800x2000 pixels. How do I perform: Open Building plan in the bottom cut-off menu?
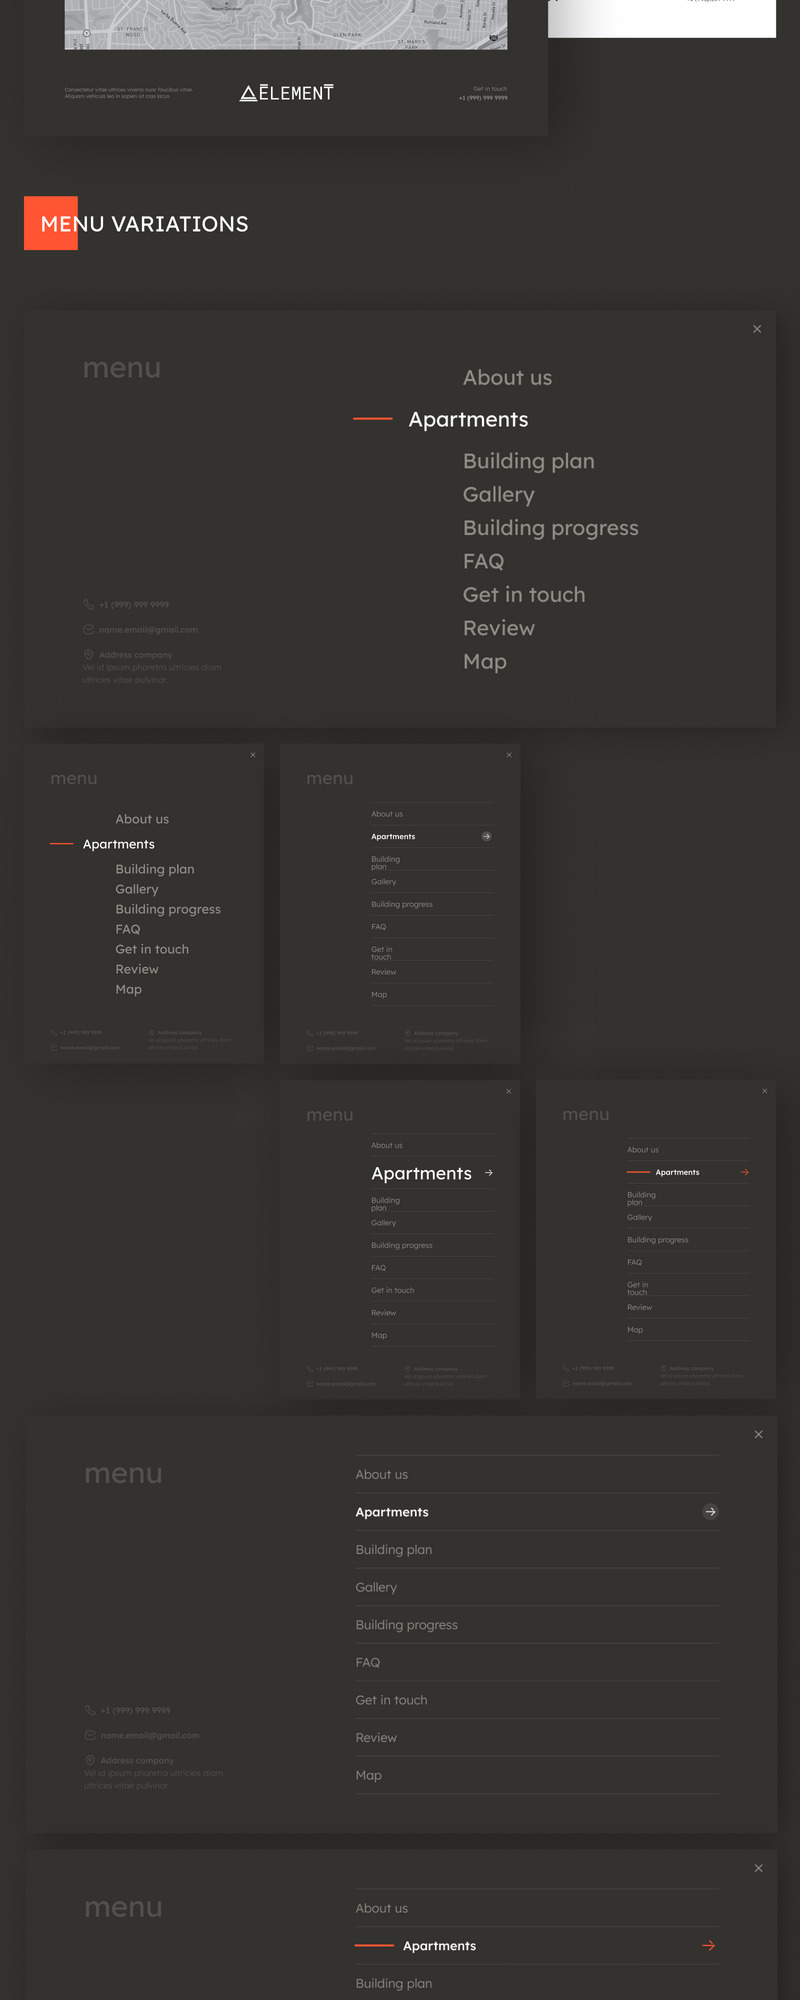point(394,1983)
